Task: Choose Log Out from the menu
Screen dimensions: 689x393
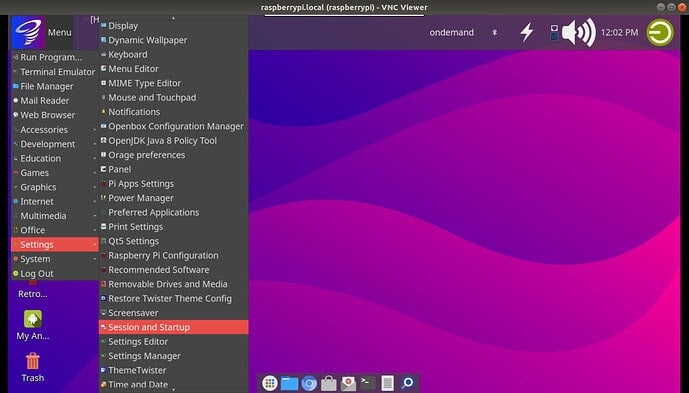Action: click(54, 273)
